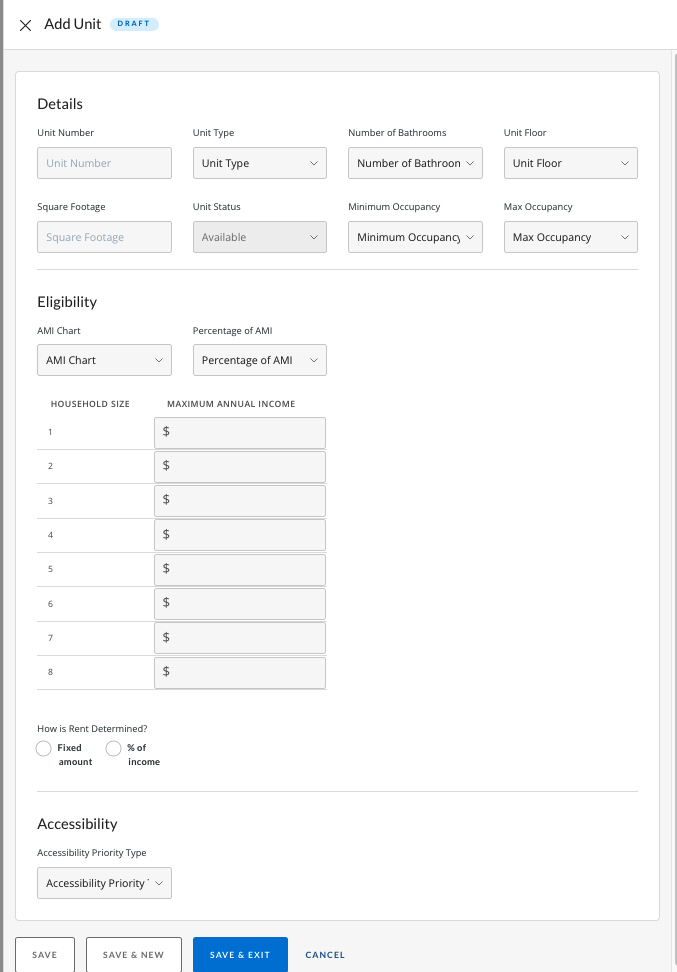Select the Fixed amount radio option
Viewport: 677px width, 972px height.
click(x=43, y=749)
